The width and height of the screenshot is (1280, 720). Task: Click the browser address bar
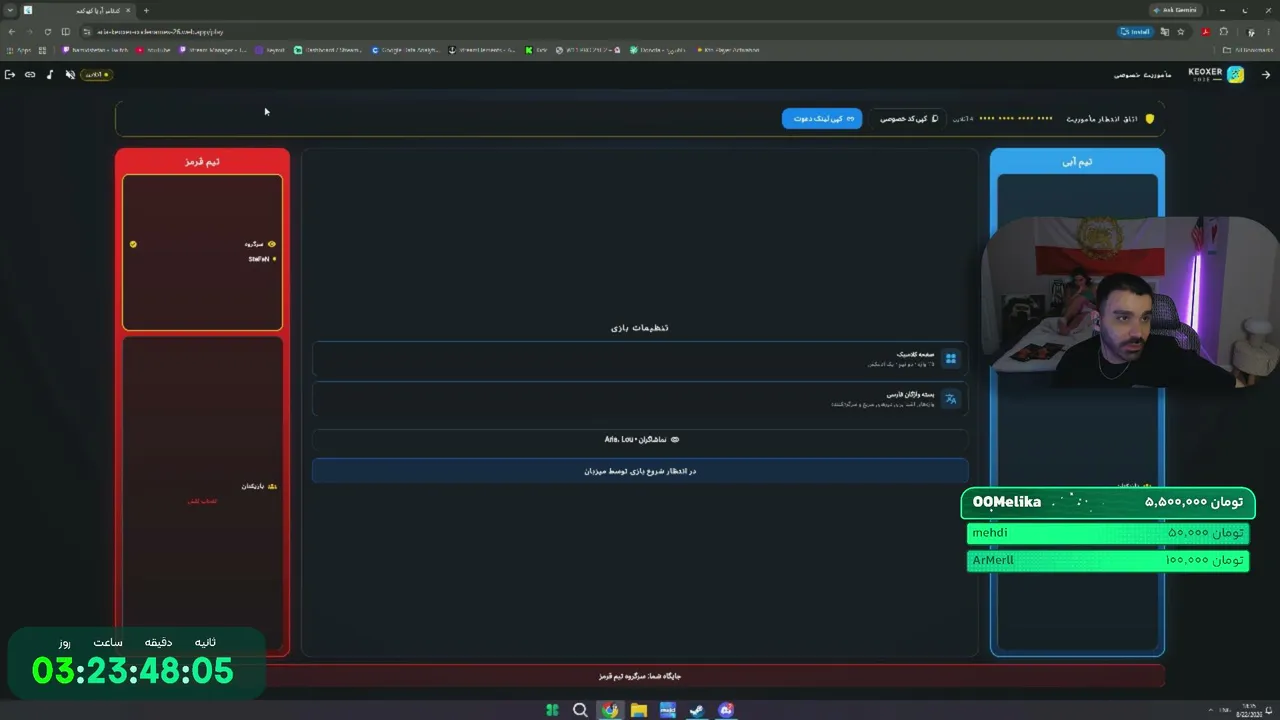(600, 32)
